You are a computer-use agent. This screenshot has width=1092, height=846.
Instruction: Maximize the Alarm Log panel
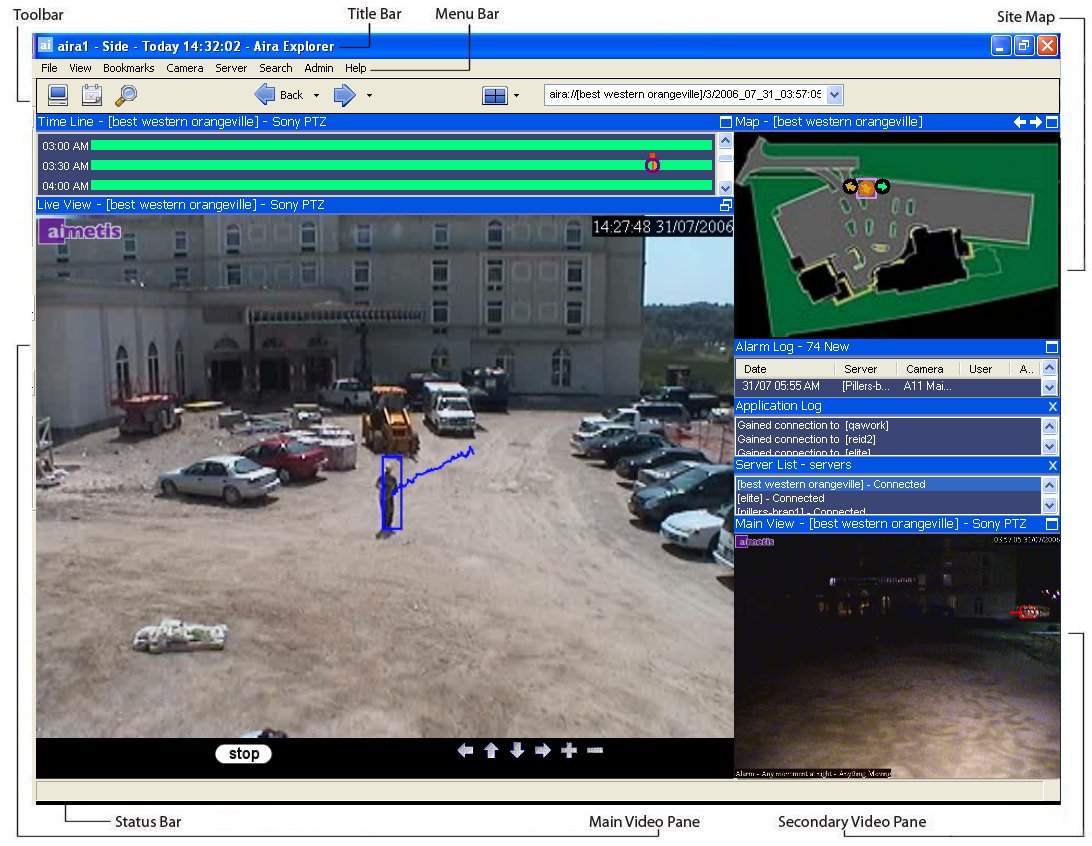pos(1051,347)
